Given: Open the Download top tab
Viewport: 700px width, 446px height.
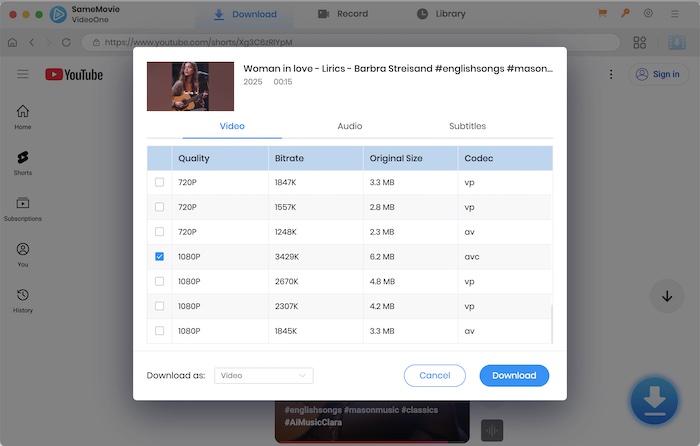Looking at the screenshot, I should pos(245,14).
